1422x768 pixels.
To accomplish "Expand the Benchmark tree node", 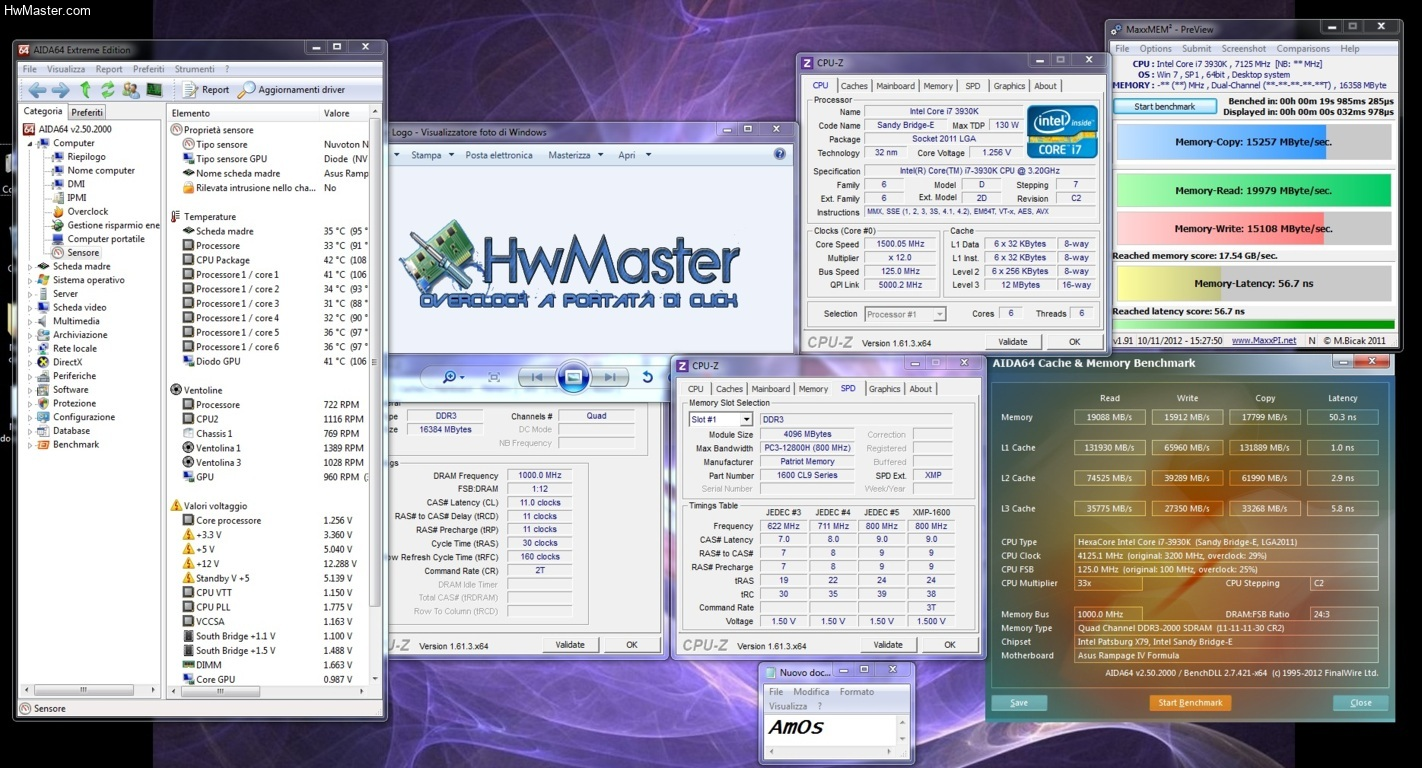I will pos(29,445).
